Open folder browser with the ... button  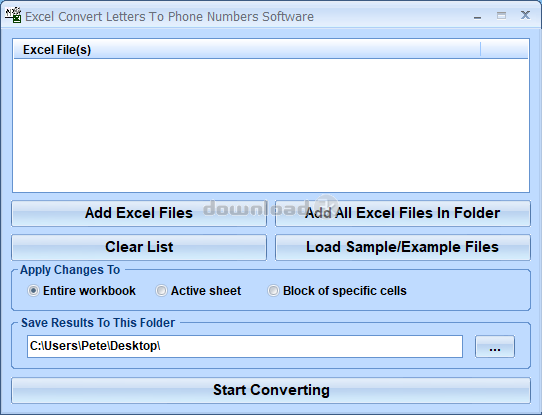(495, 346)
